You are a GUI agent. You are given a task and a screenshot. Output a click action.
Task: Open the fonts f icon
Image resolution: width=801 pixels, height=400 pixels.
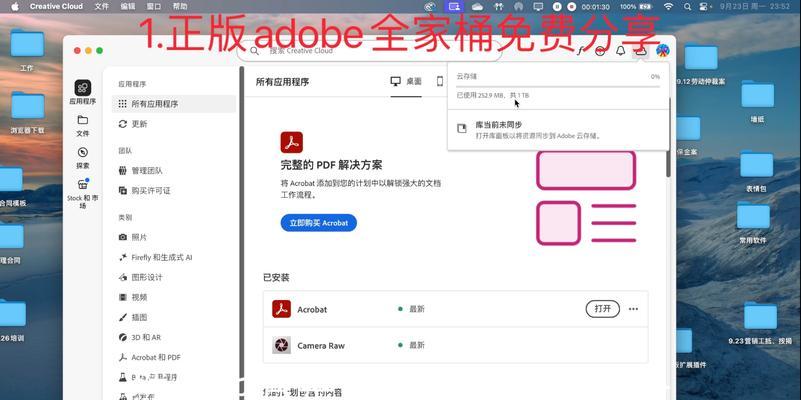[x=580, y=51]
